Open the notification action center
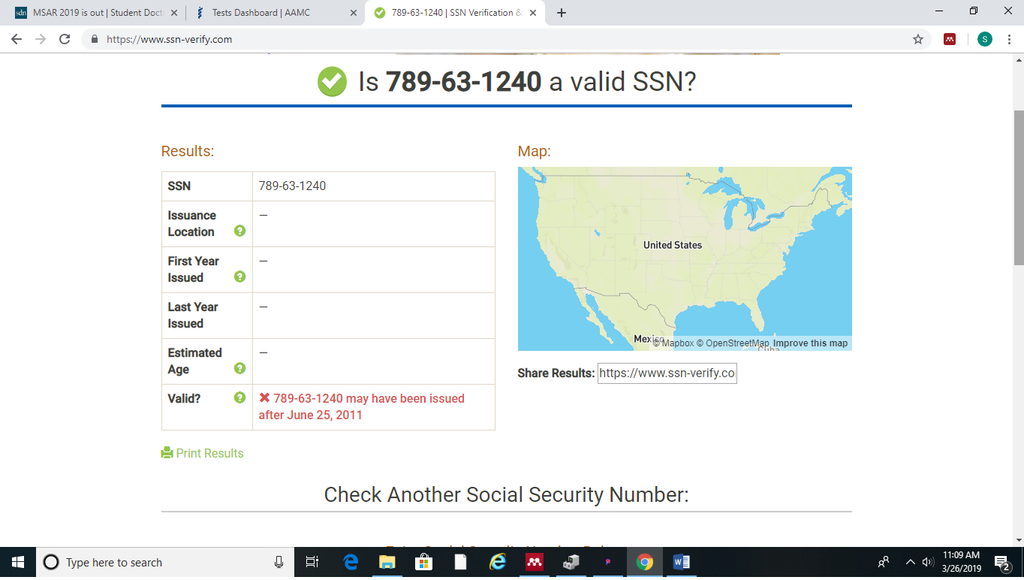 click(1002, 562)
